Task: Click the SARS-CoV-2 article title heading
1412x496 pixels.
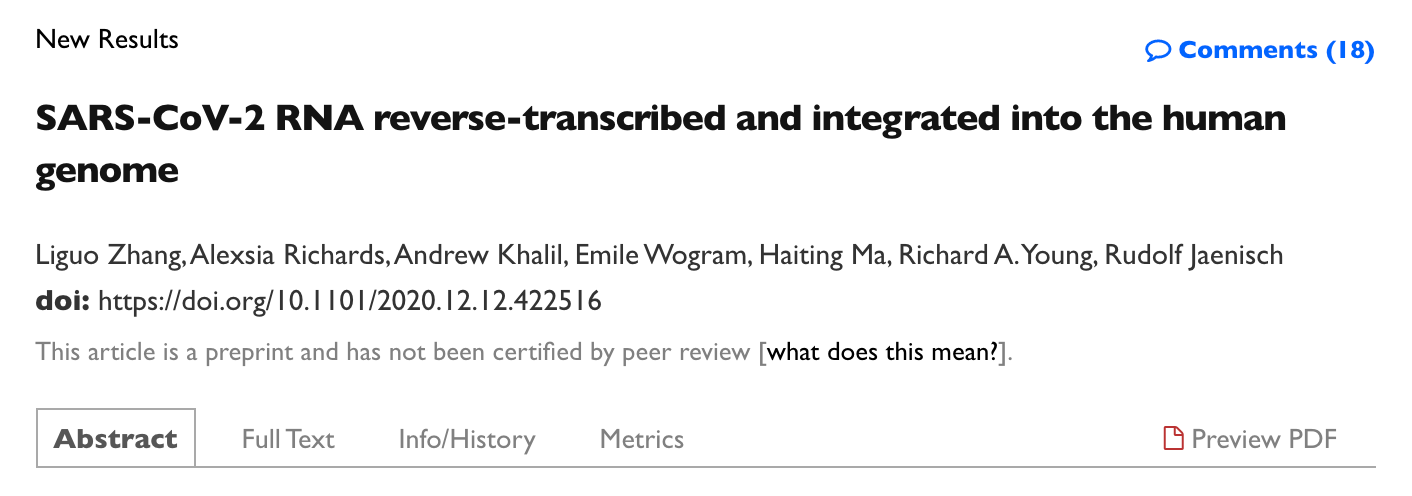Action: pos(660,144)
